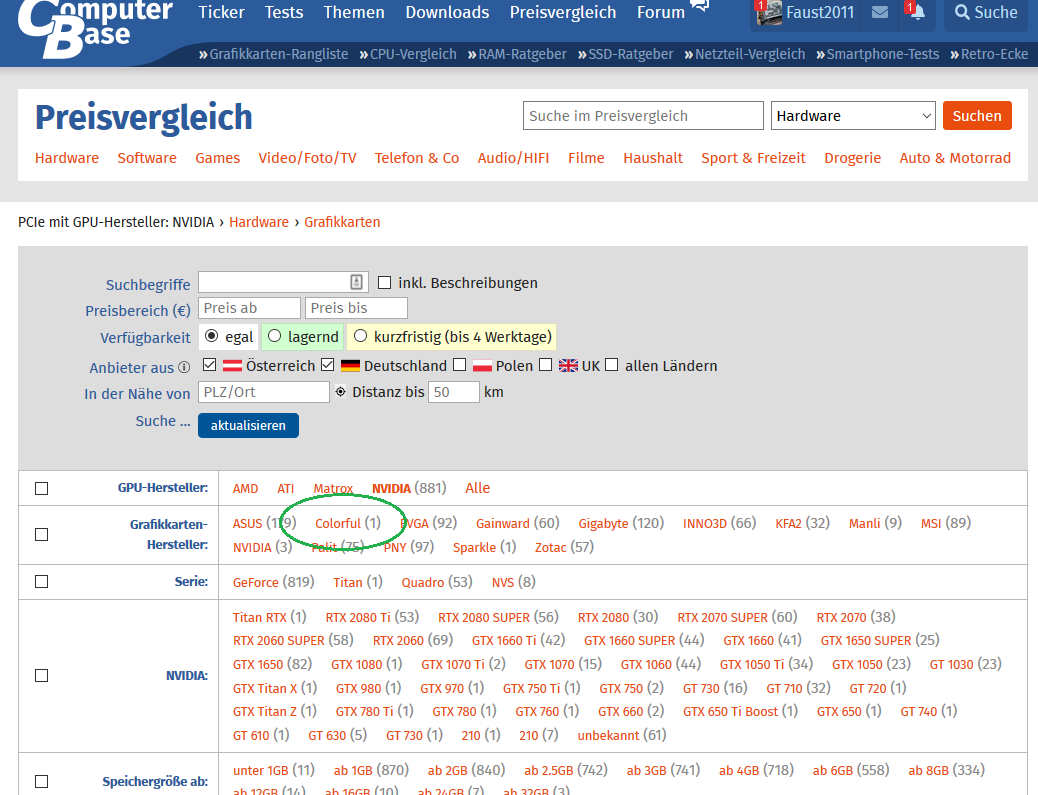Screen dimensions: 1038x795
Task: Click the UK flag icon
Action: [x=568, y=365]
